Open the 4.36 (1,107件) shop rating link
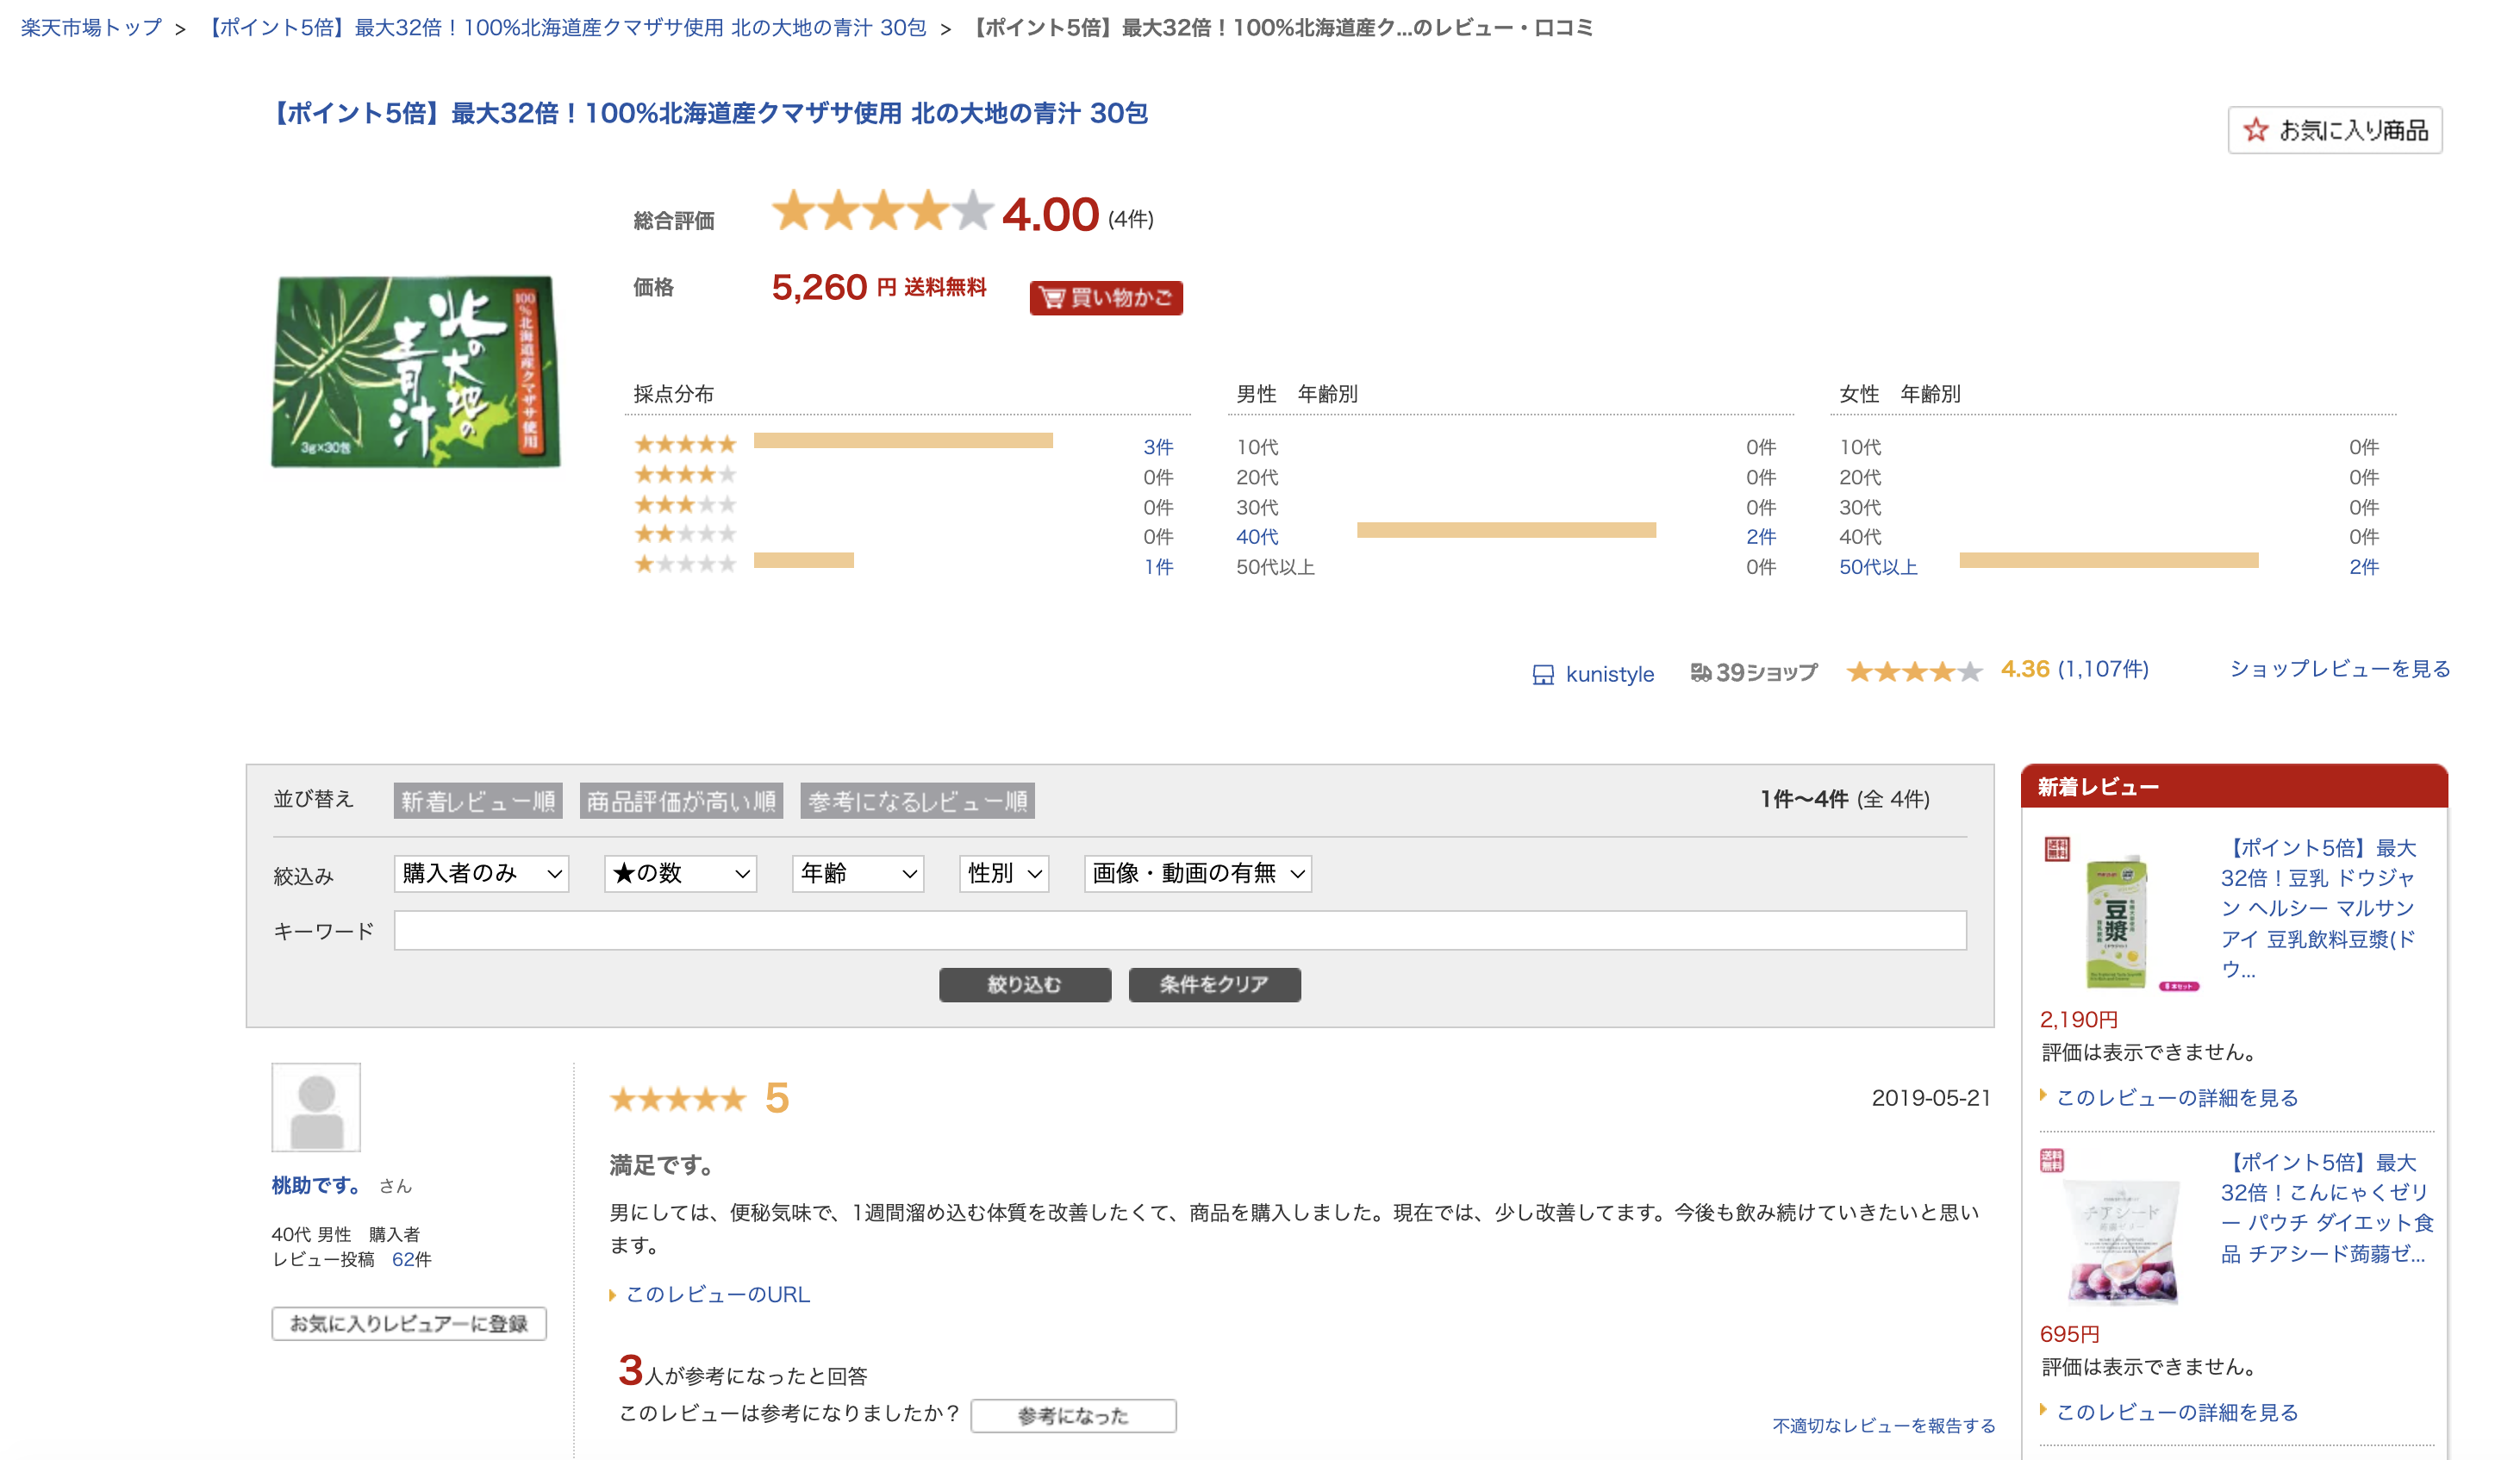The height and width of the screenshot is (1460, 2520). click(2074, 669)
